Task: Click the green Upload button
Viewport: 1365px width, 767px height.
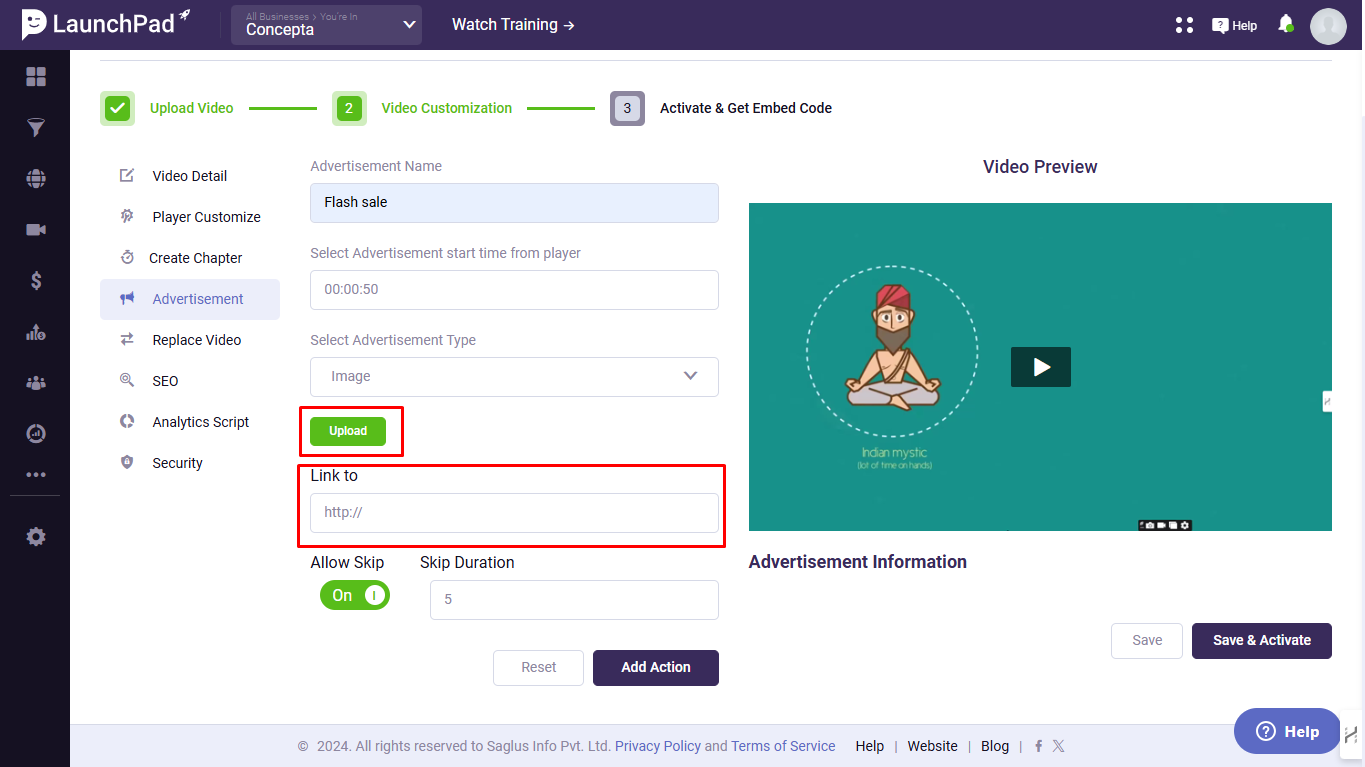Action: [x=348, y=431]
